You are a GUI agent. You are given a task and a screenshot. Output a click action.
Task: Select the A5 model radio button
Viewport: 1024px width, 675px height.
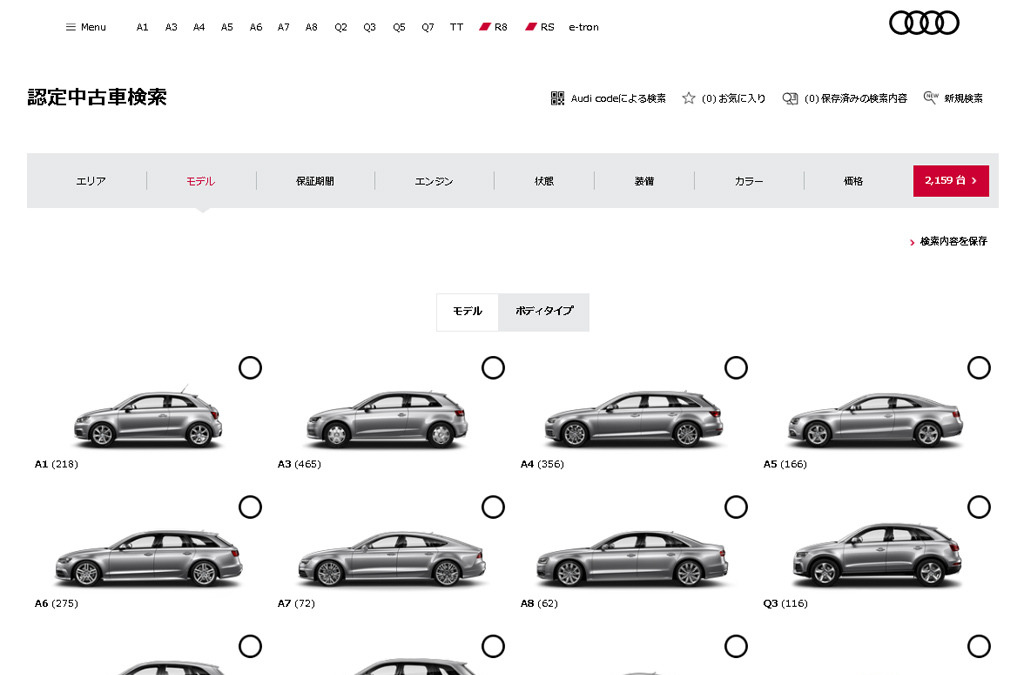pyautogui.click(x=979, y=368)
